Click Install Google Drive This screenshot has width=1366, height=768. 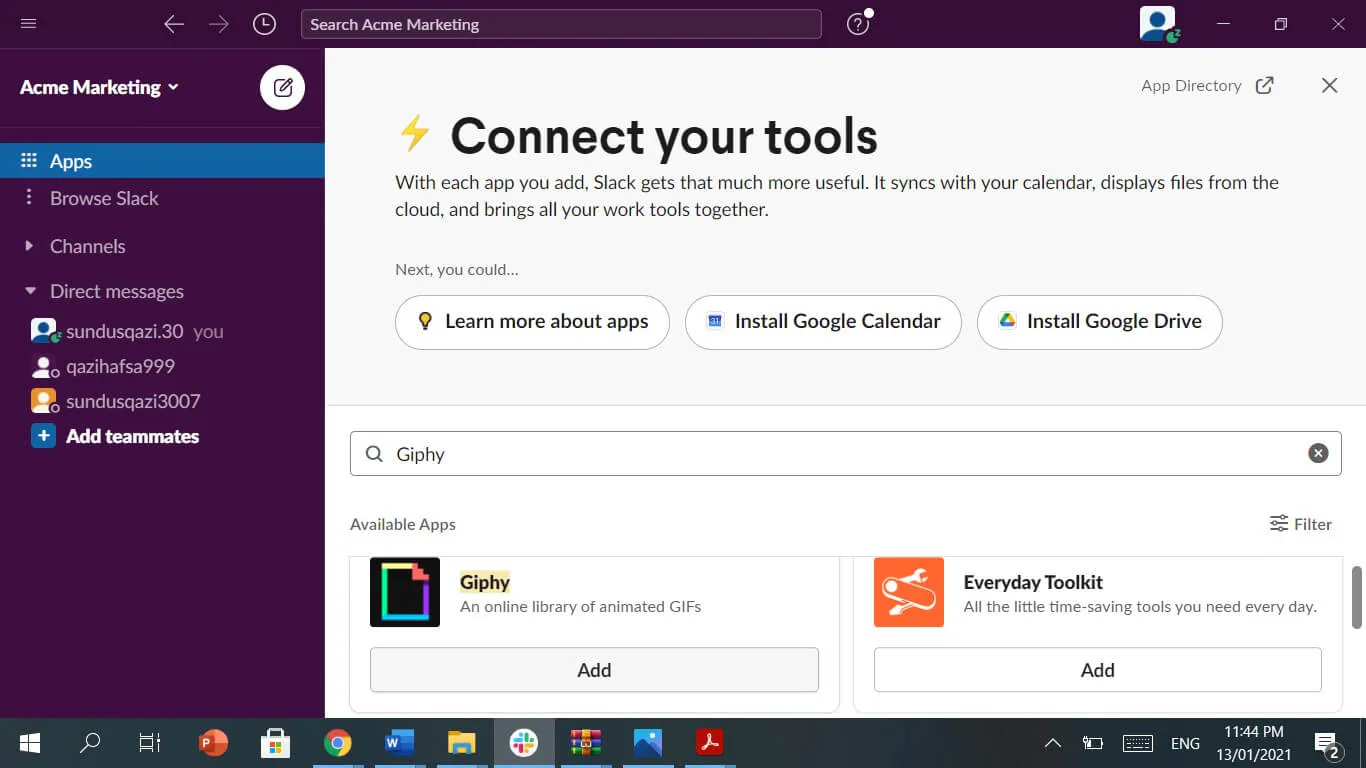click(1100, 322)
